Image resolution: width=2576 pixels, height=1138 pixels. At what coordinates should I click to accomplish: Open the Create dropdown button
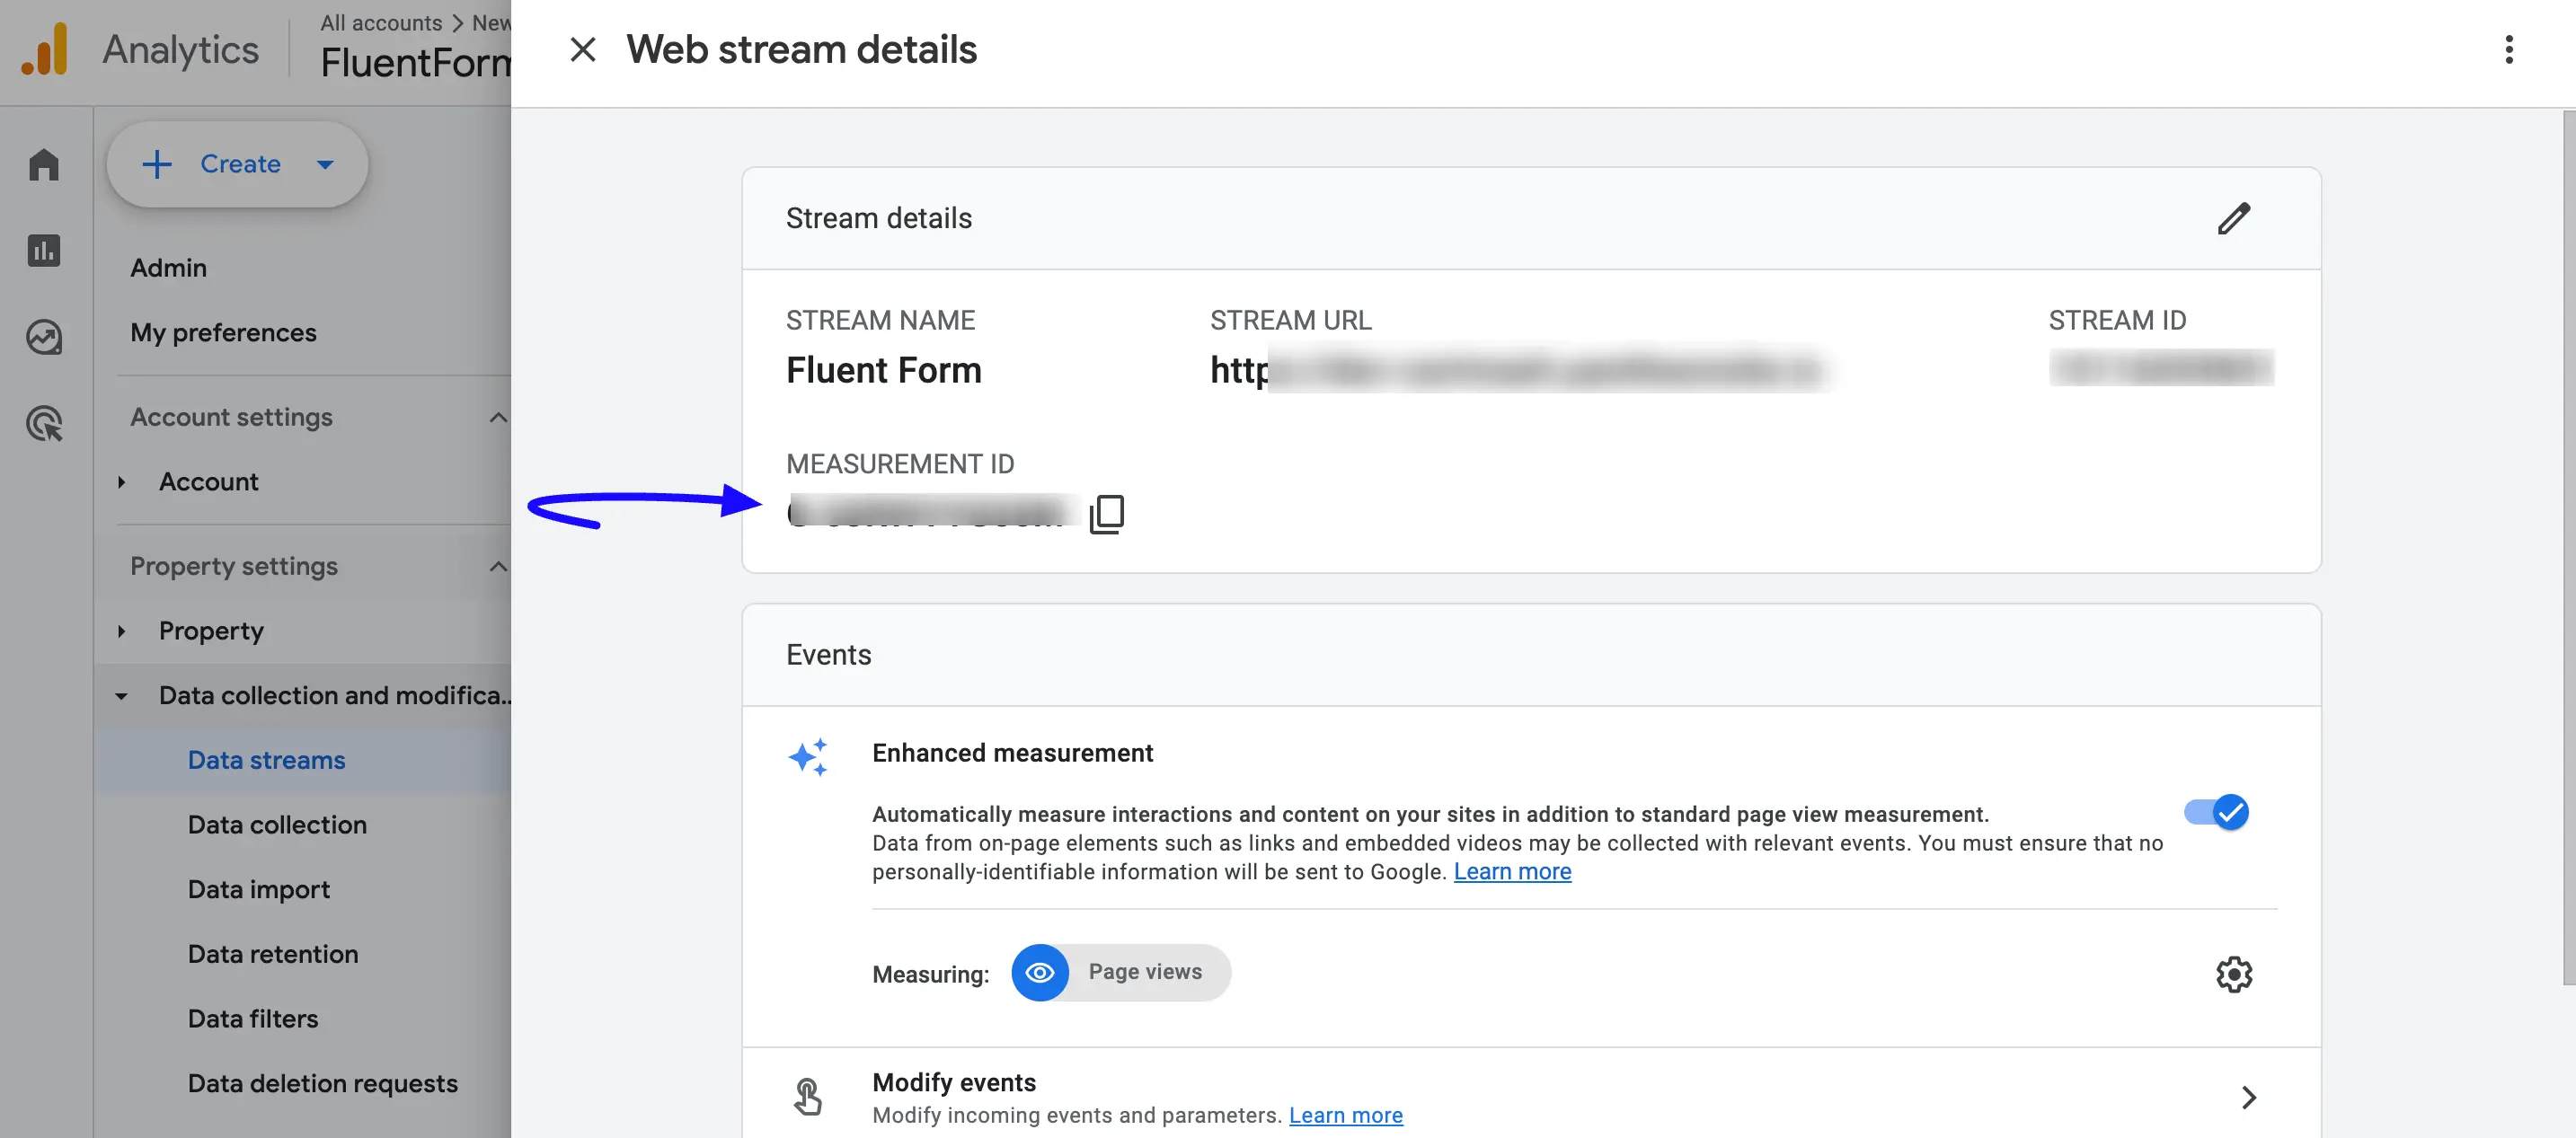click(x=237, y=164)
